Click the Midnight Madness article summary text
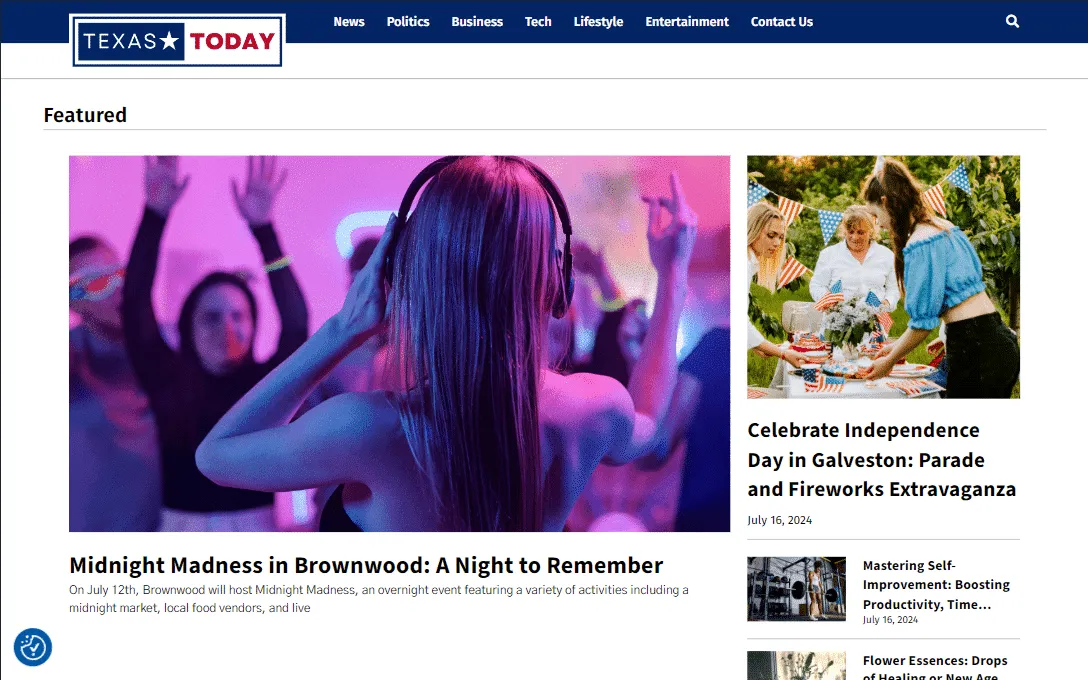 (x=379, y=599)
